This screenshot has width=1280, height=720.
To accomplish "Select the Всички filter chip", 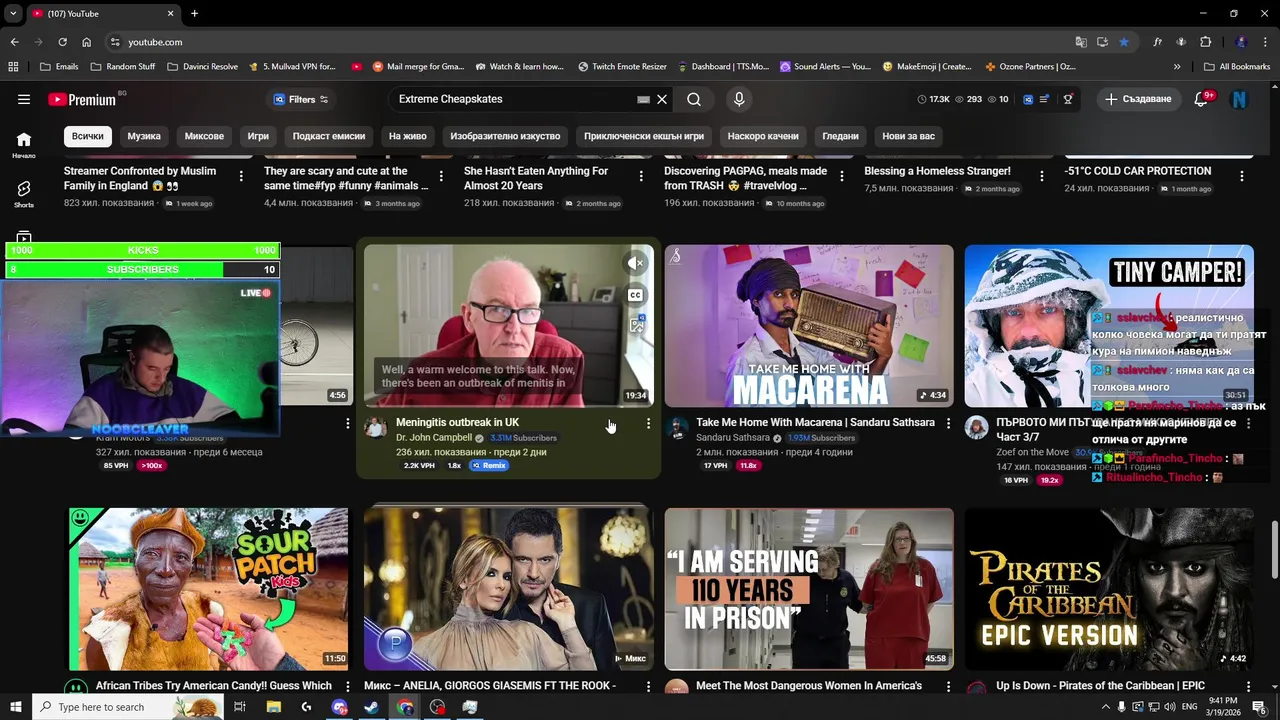I will (87, 136).
